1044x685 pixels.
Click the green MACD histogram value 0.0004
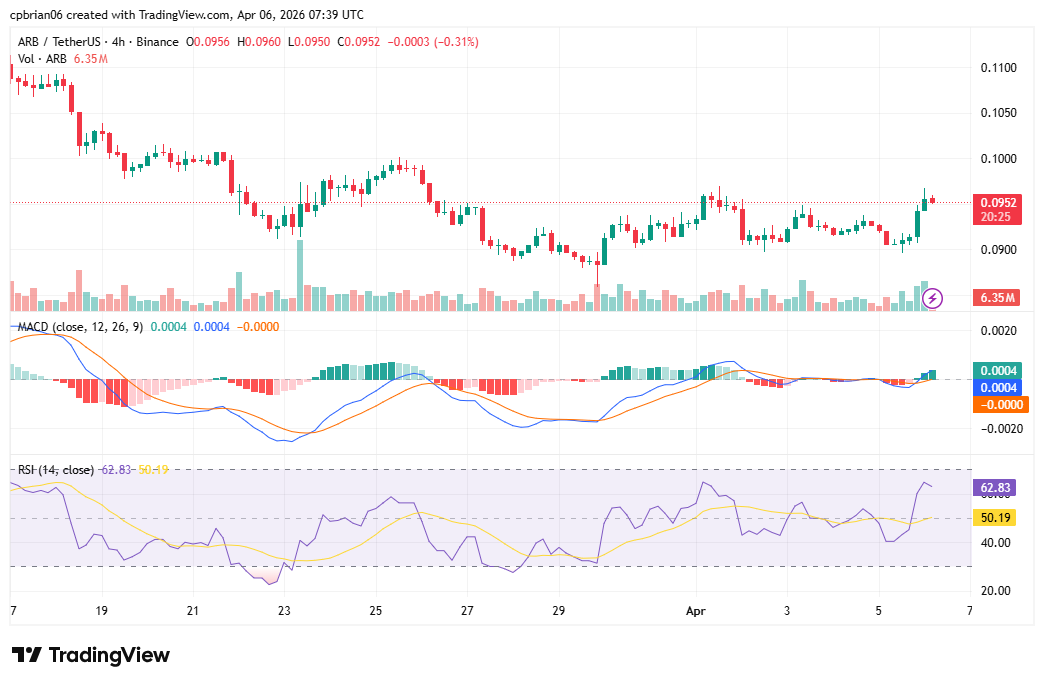998,368
